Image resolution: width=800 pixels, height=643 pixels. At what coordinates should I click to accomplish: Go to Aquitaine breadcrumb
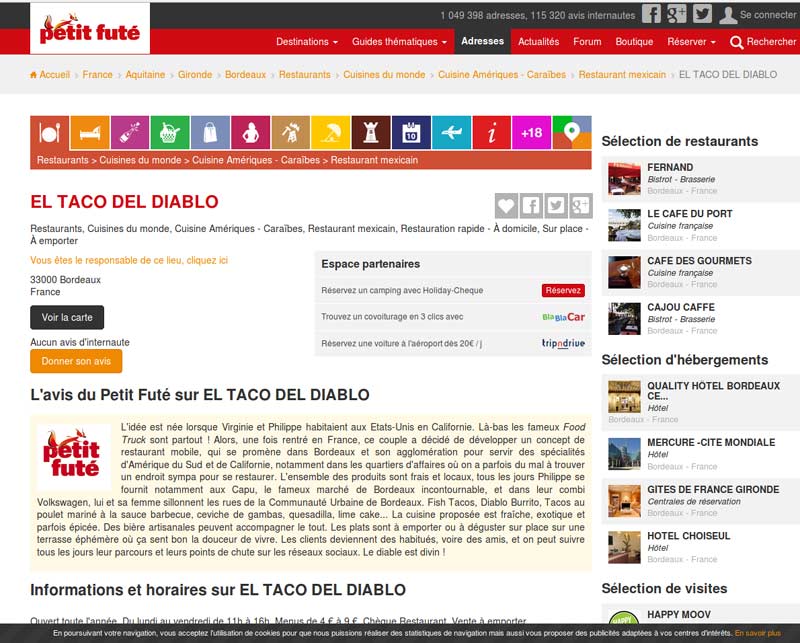click(145, 75)
